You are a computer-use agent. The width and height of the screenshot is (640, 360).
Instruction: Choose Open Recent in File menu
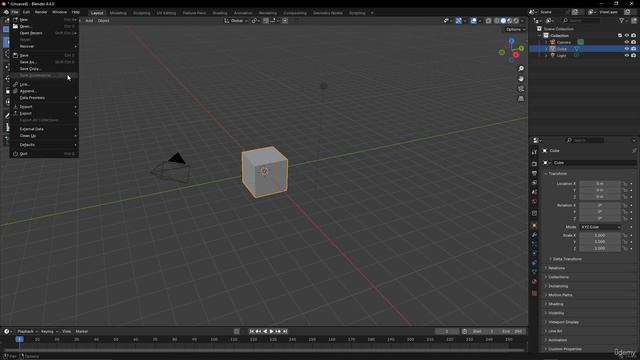(x=44, y=33)
